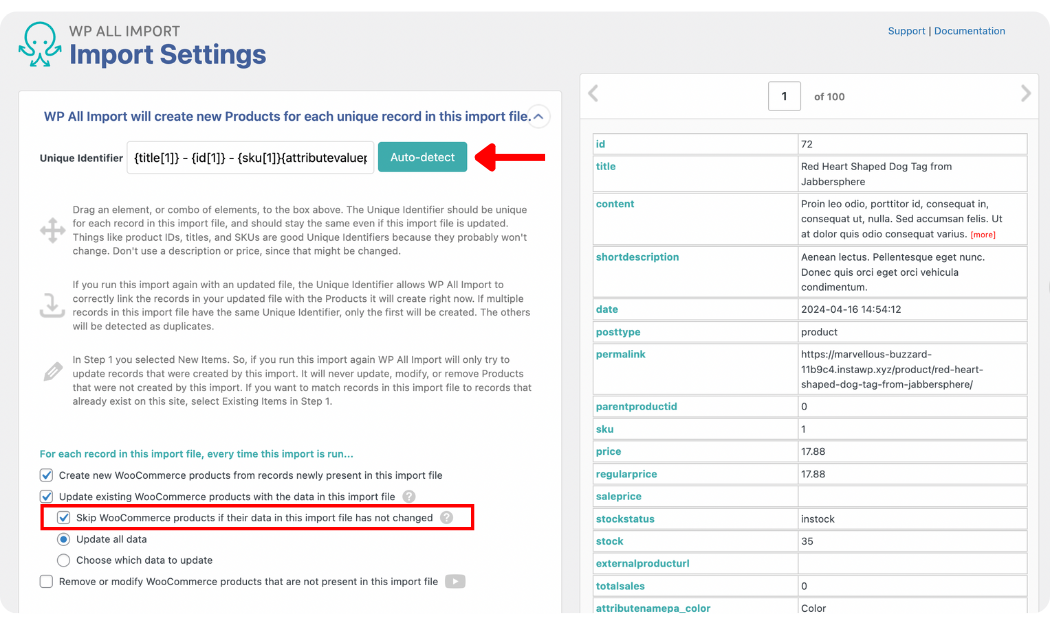
Task: Click the Auto-detect button
Action: [x=422, y=157]
